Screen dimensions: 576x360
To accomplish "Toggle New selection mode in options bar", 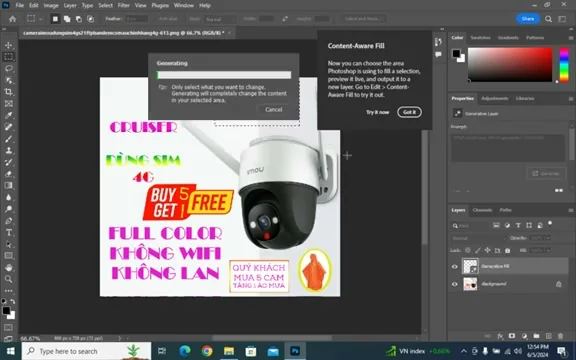I will coord(55,19).
